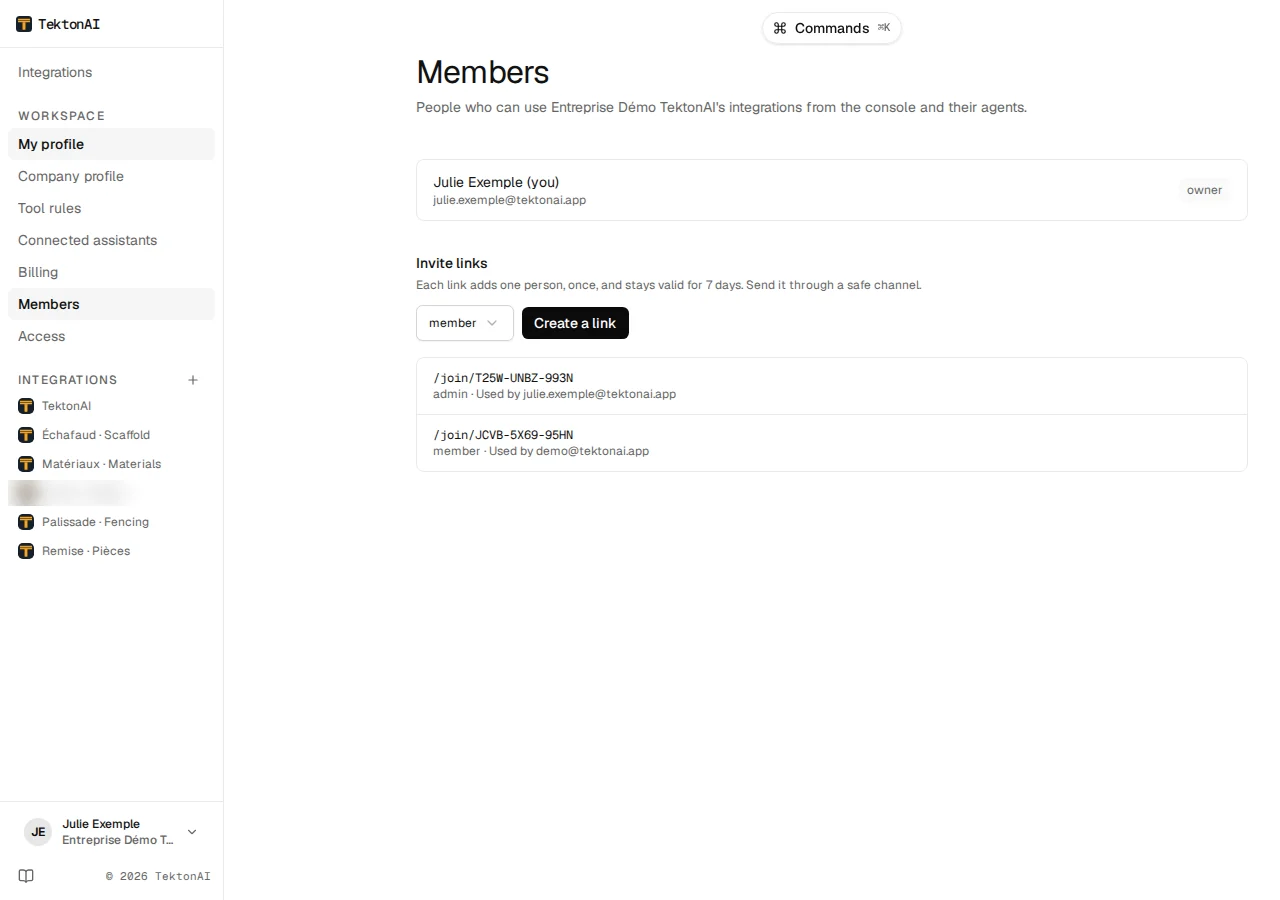Open Échafaud · Scaffold integration icon
The width and height of the screenshot is (1280, 900).
[x=26, y=435]
